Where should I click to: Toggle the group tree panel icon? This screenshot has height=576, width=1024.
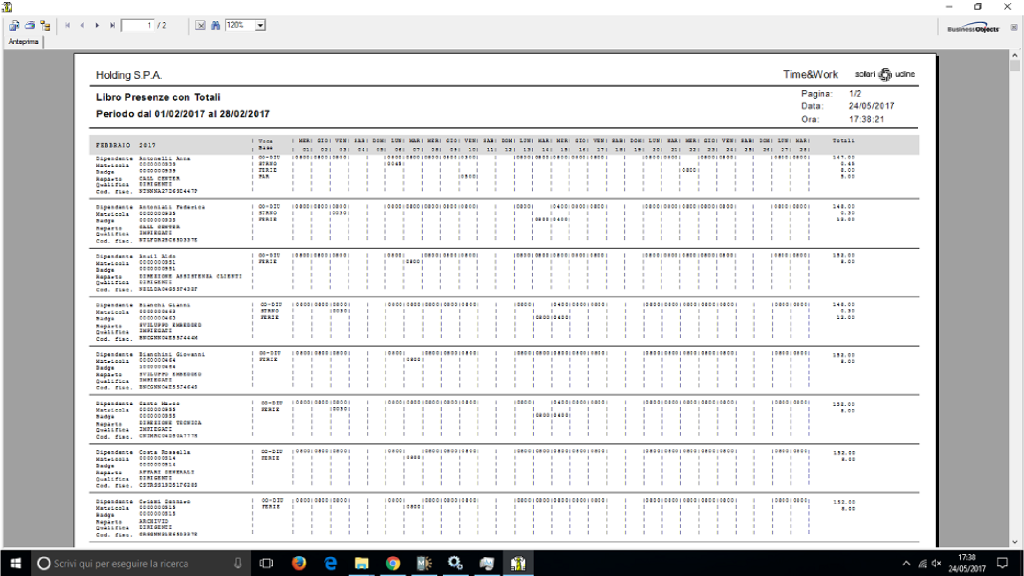click(x=46, y=24)
